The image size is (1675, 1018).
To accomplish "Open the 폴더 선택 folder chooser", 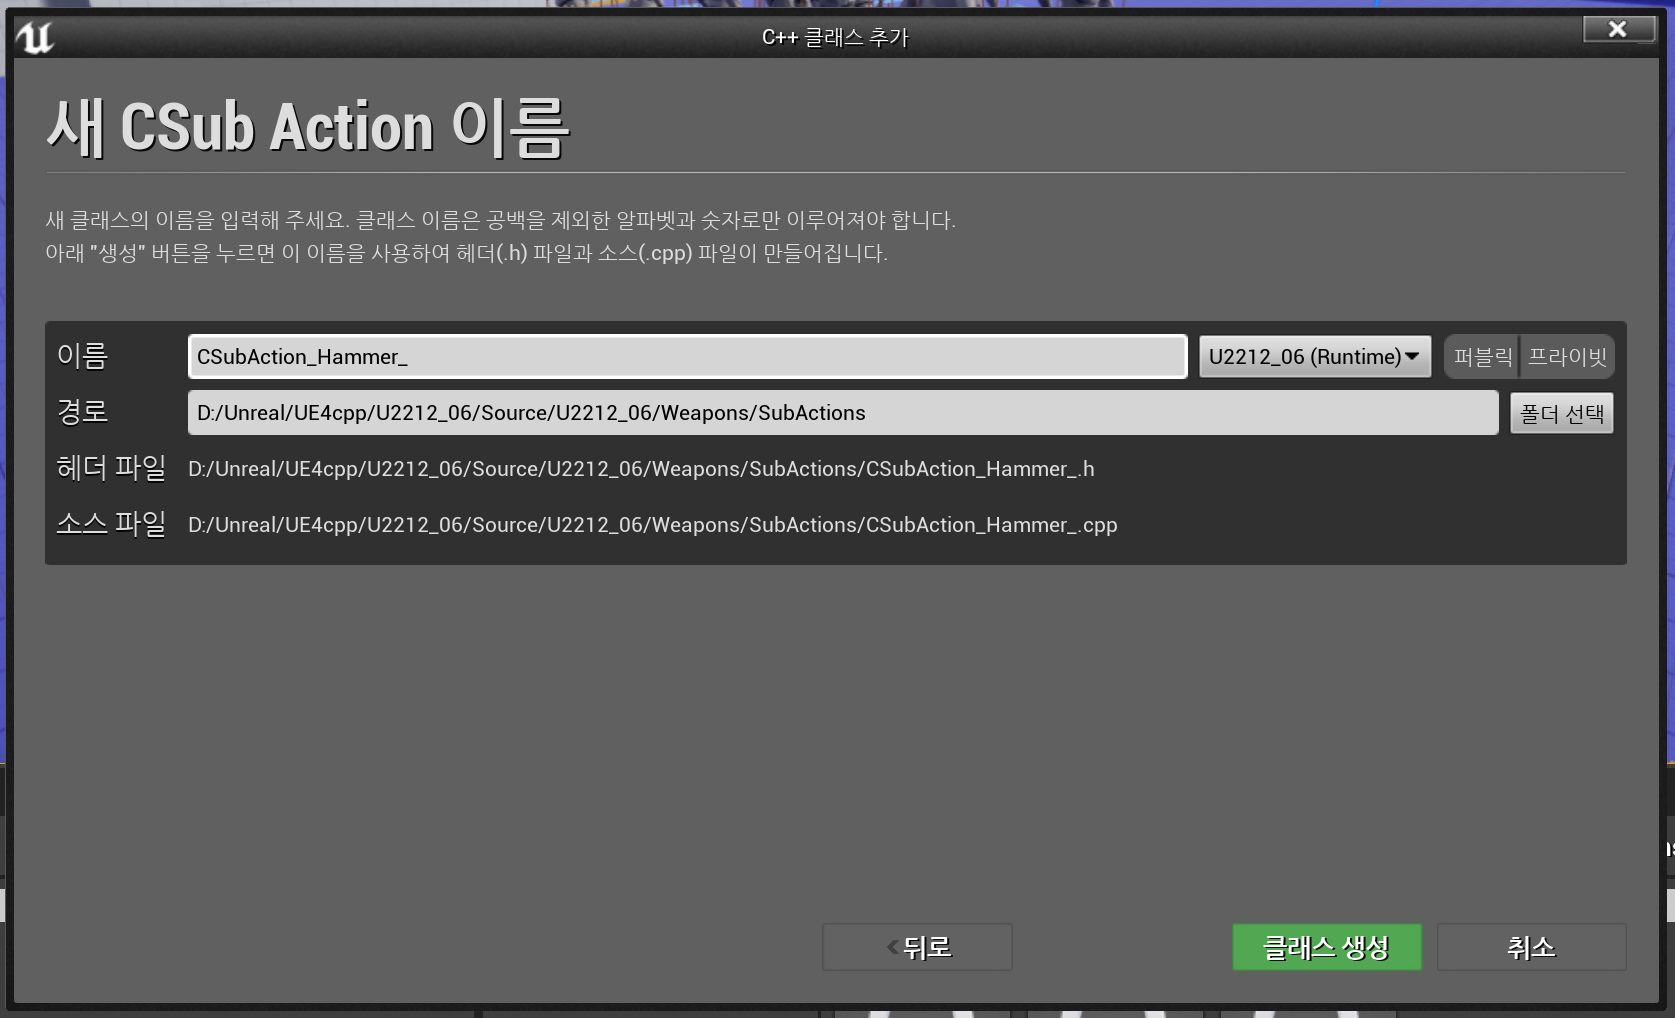I will pos(1562,414).
